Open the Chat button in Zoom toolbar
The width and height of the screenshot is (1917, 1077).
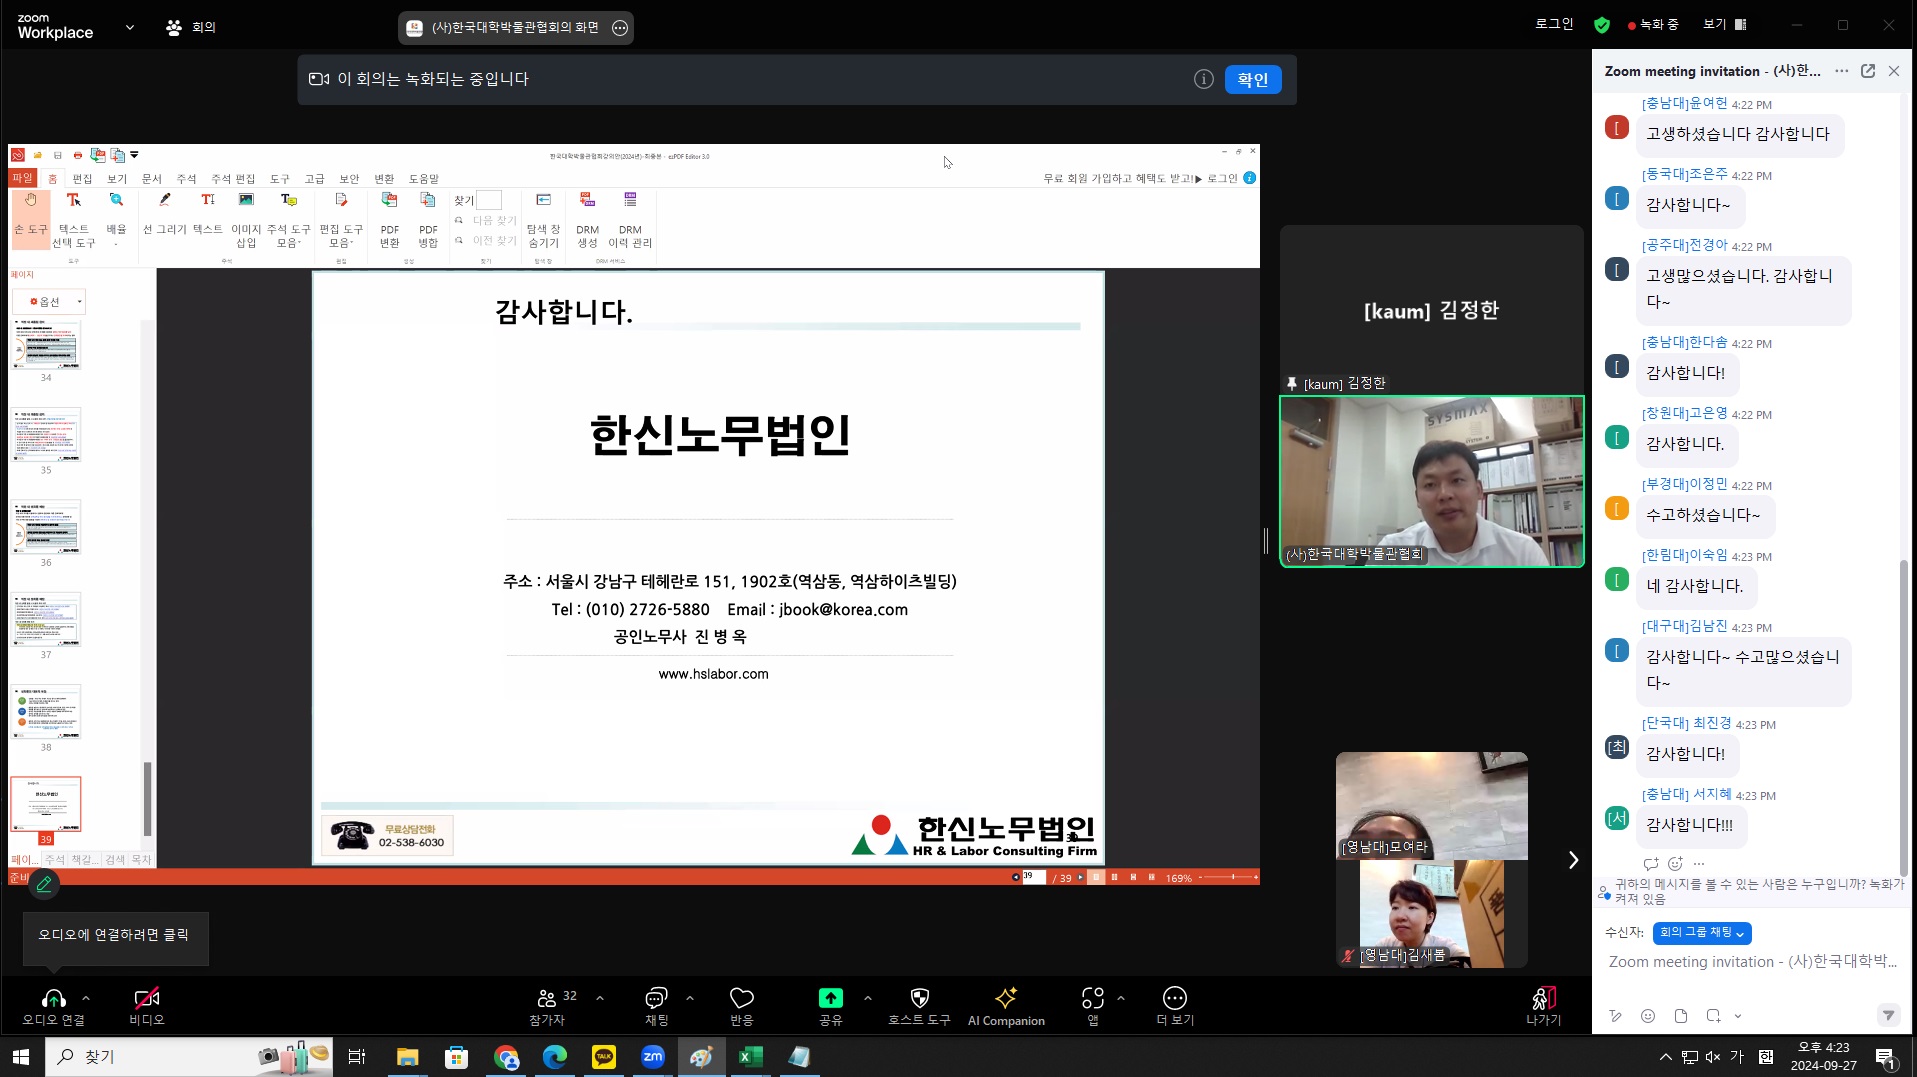[x=656, y=1006]
